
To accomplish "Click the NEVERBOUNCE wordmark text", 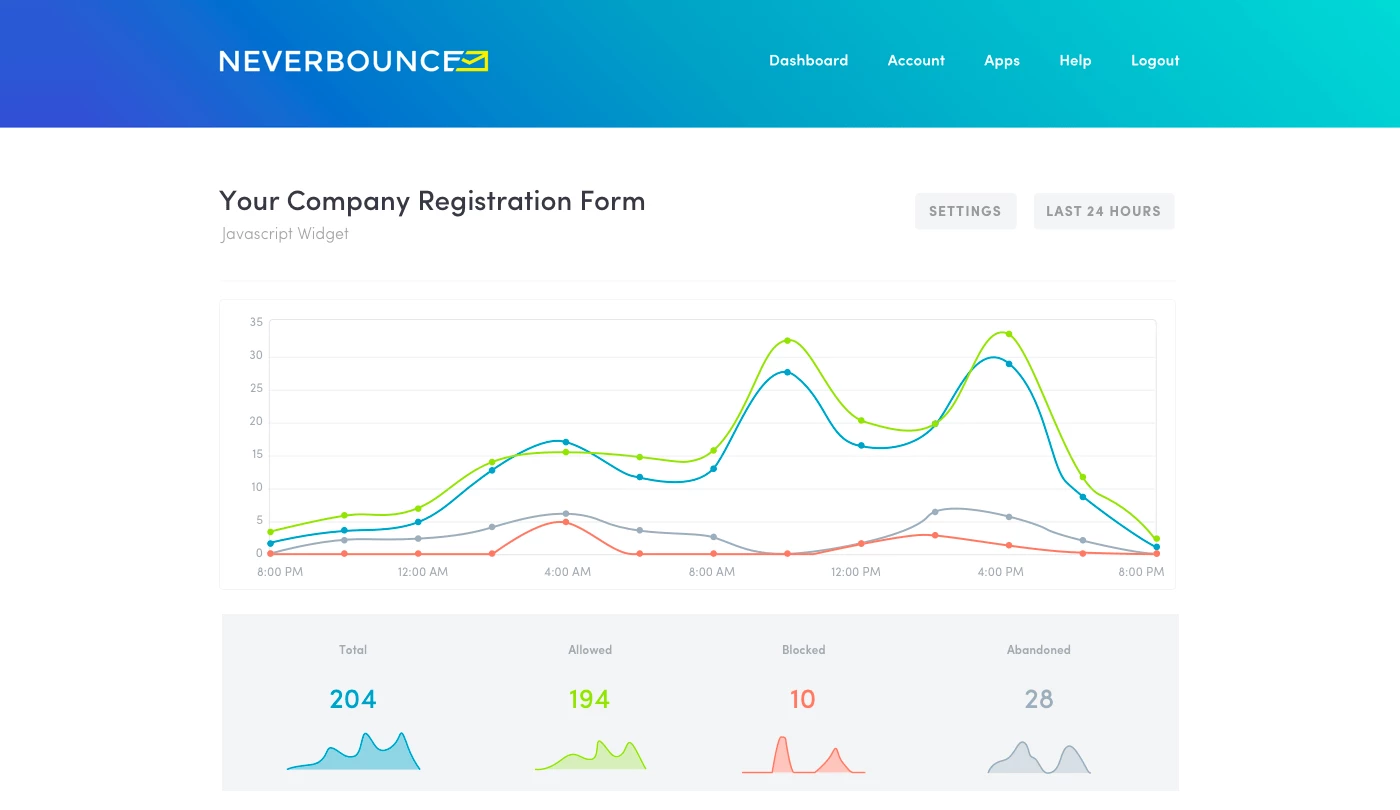I will tap(338, 61).
